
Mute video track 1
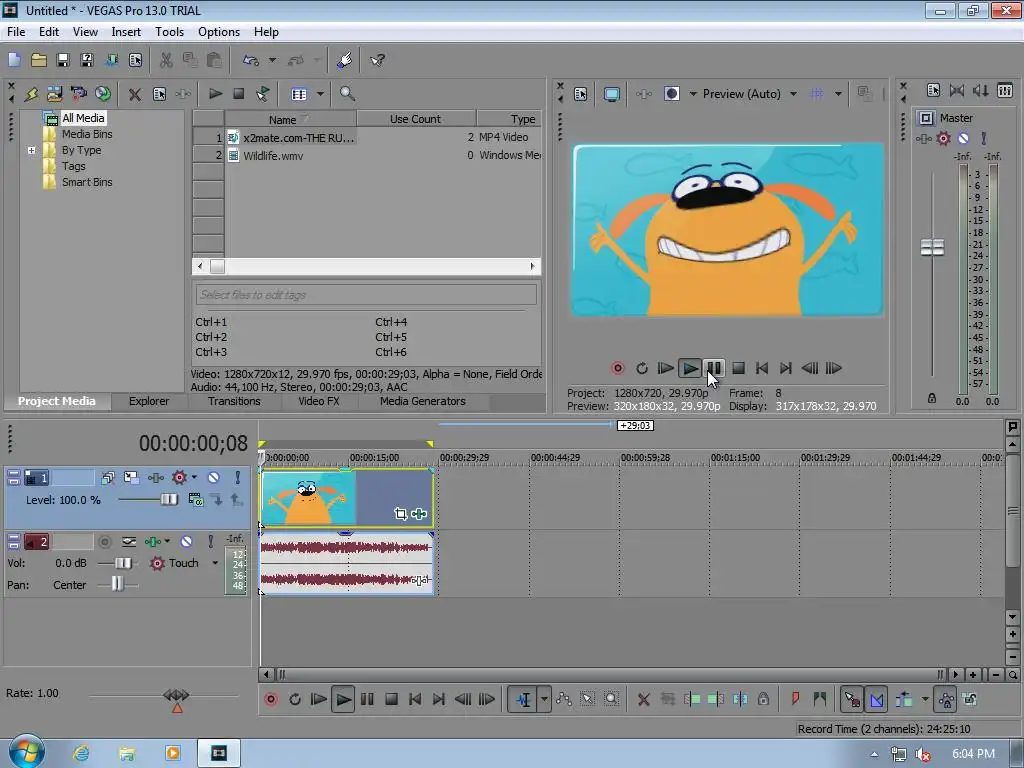pyautogui.click(x=214, y=477)
